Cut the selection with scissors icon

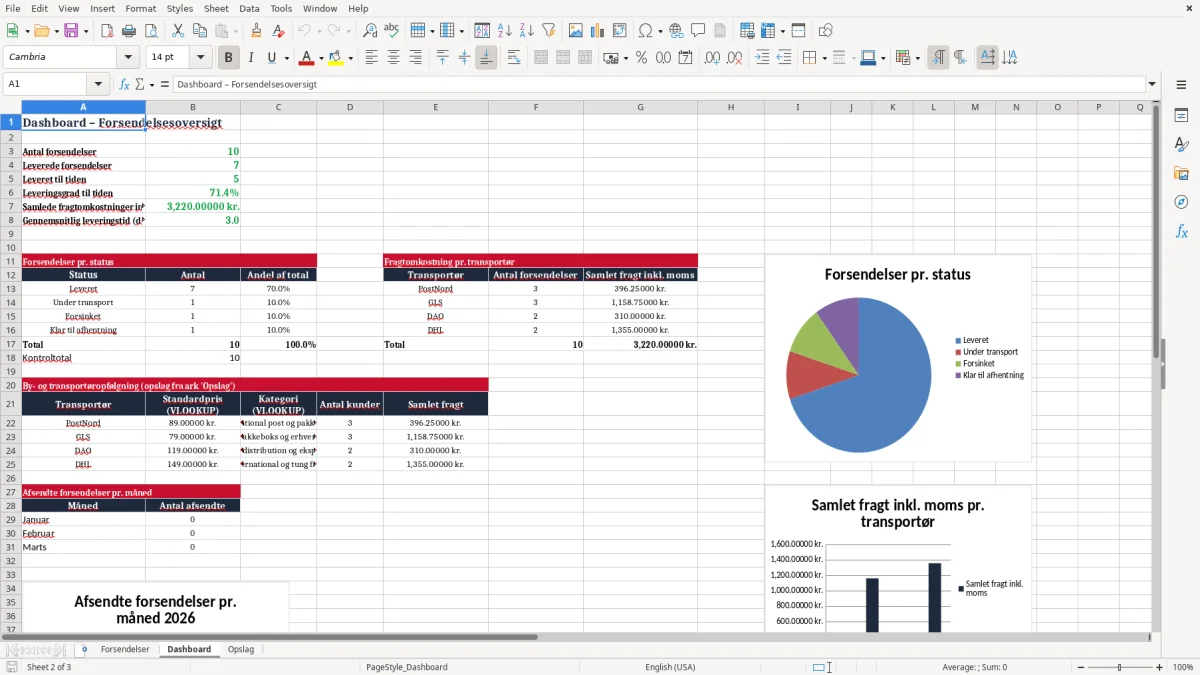pos(177,31)
